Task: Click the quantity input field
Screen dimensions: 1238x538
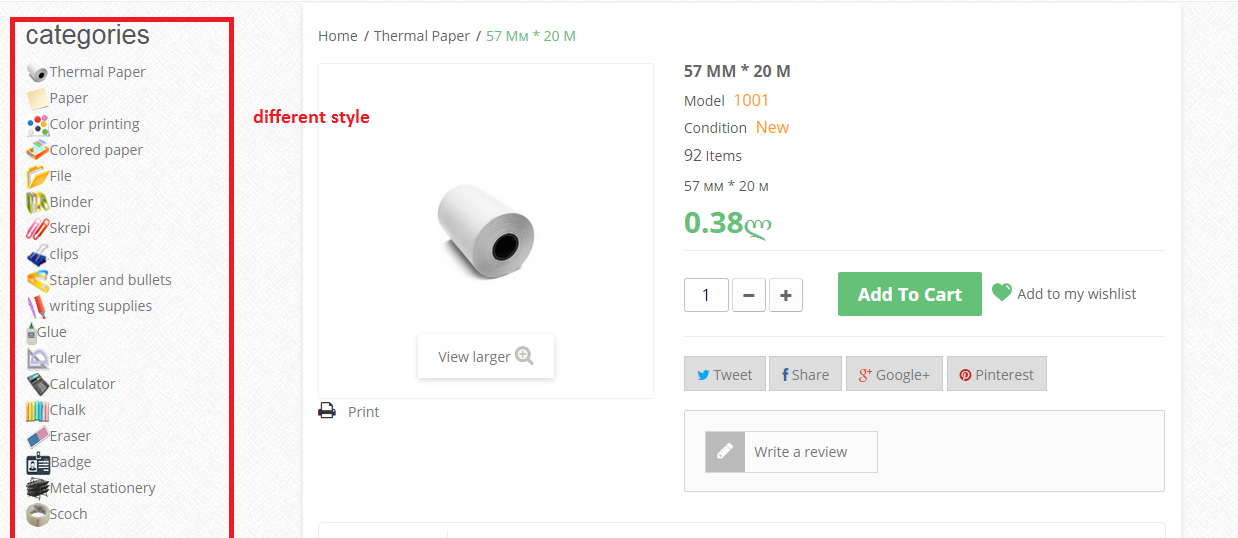Action: (706, 295)
